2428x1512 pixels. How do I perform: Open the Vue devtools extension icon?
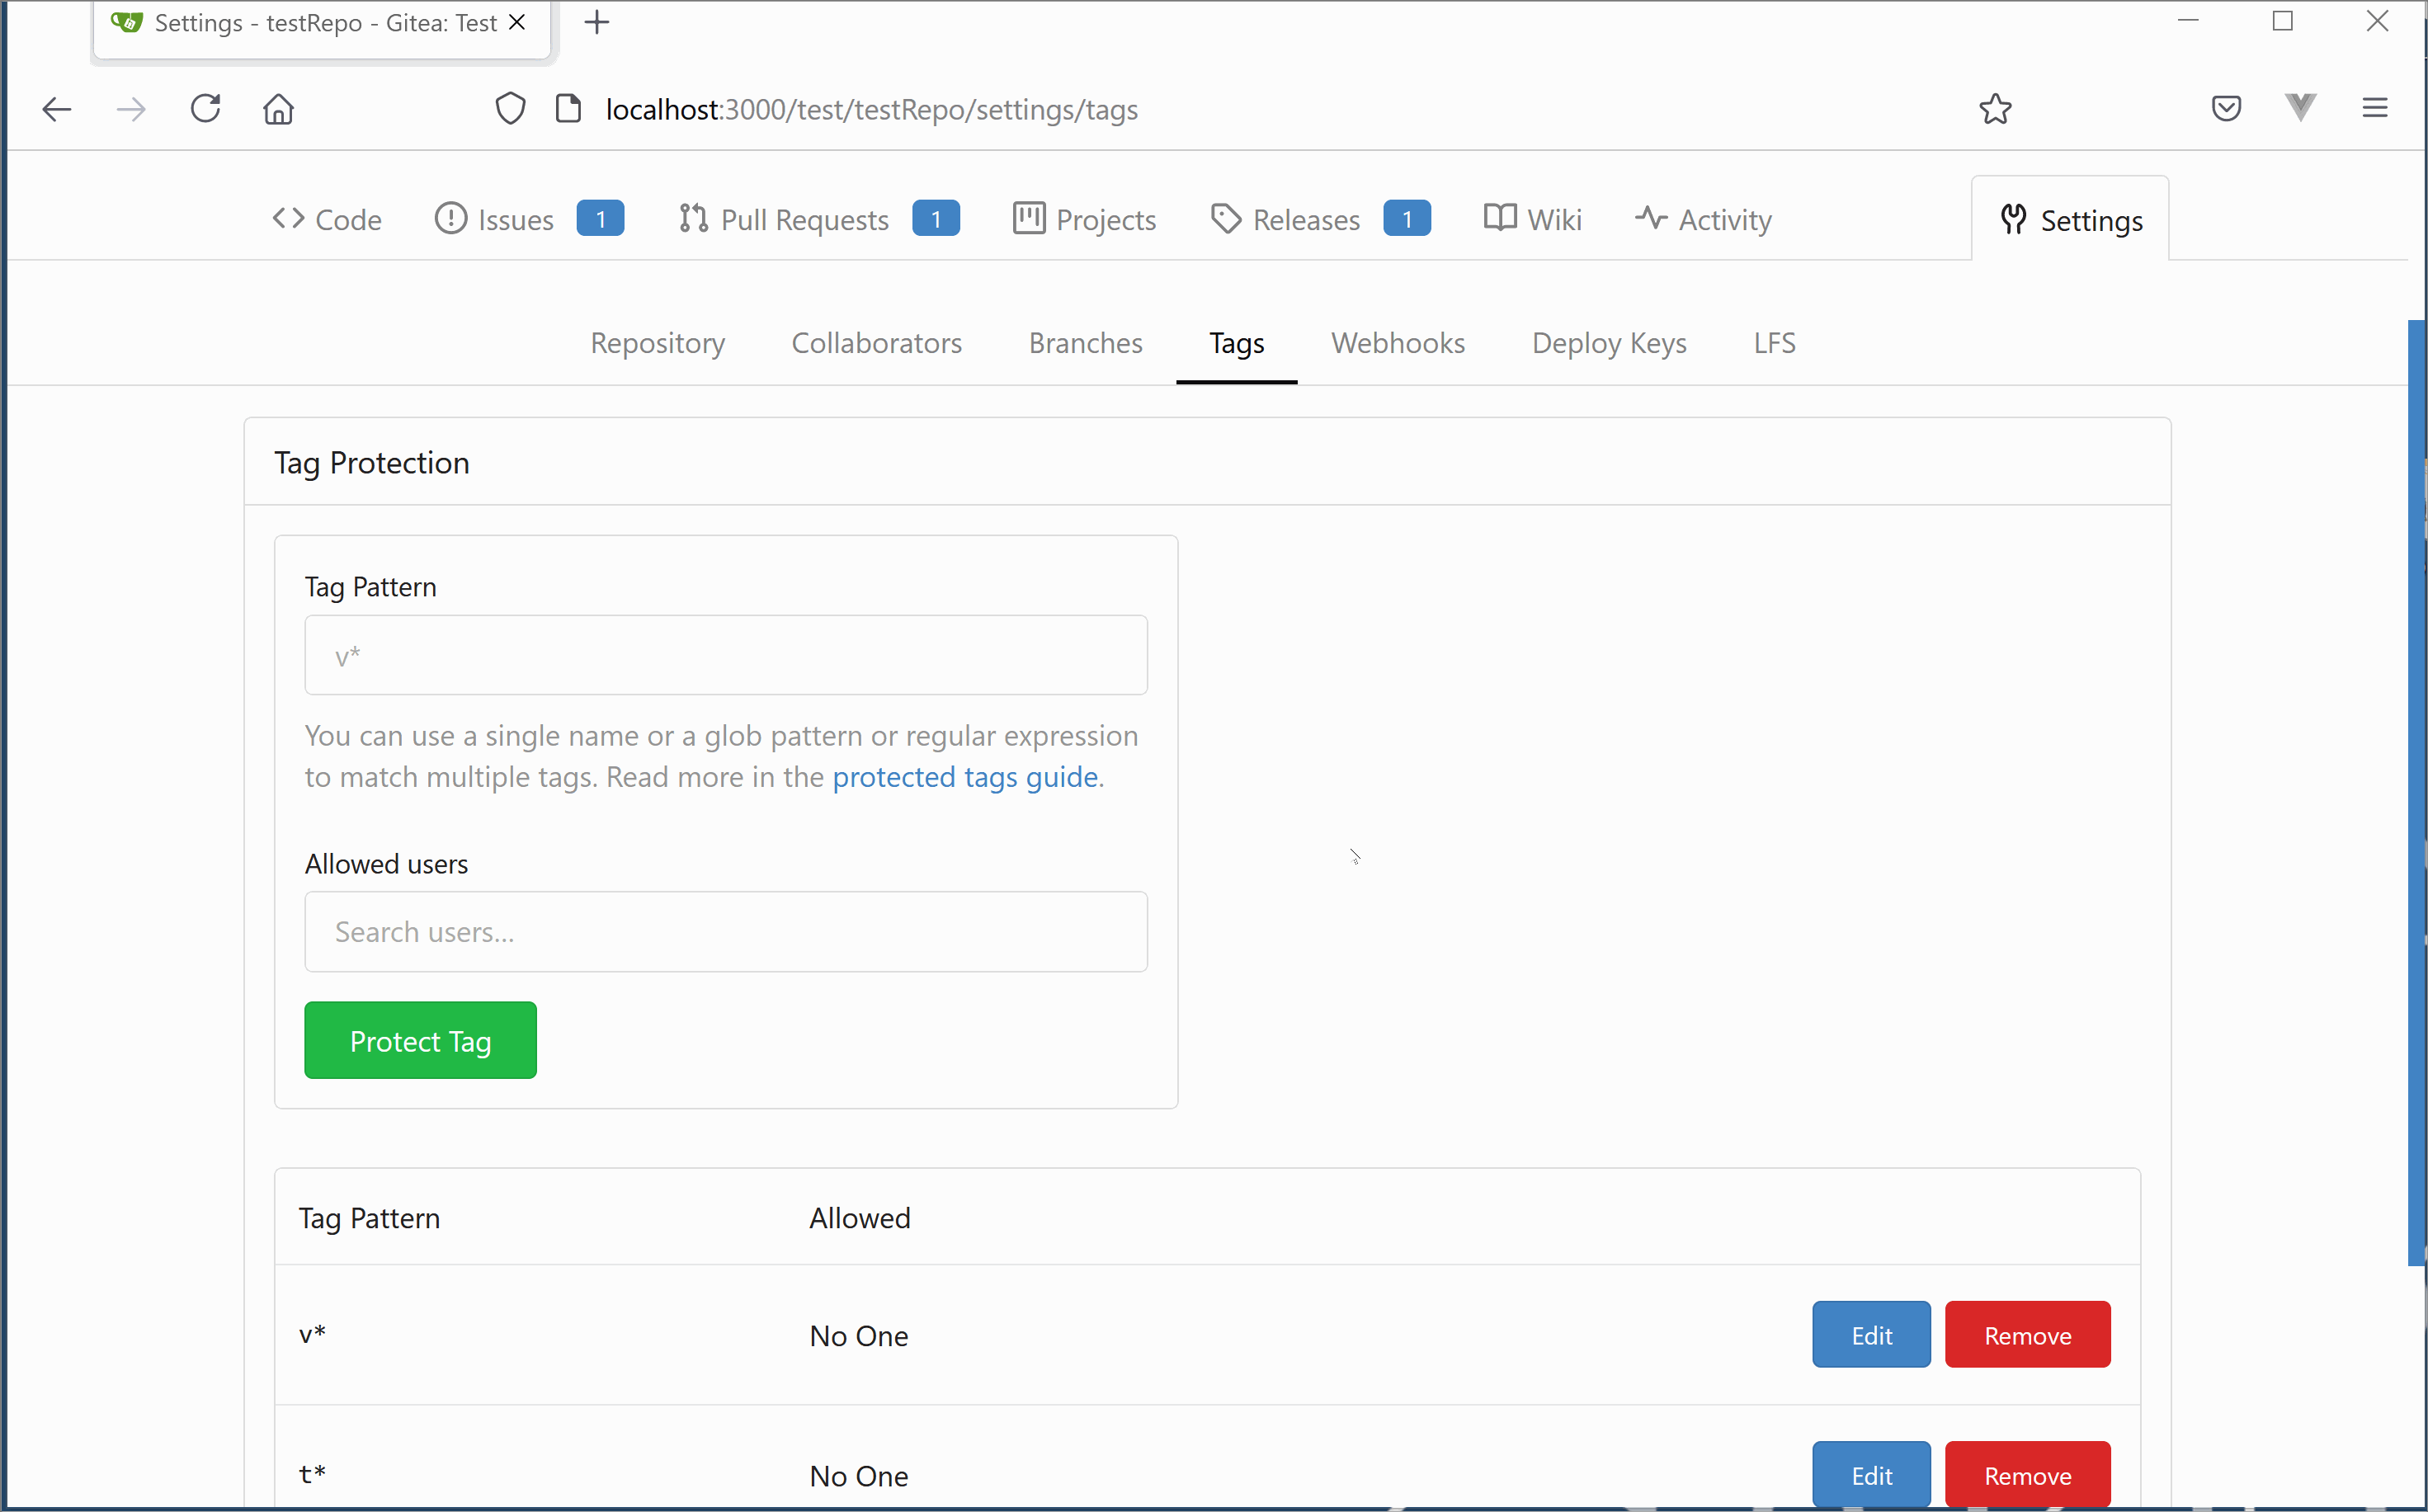point(2300,107)
